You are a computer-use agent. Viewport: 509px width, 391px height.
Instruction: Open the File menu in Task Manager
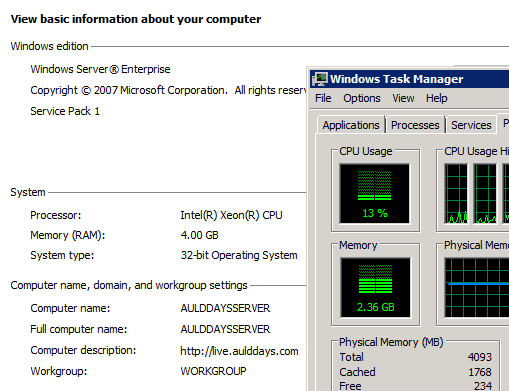pyautogui.click(x=323, y=98)
